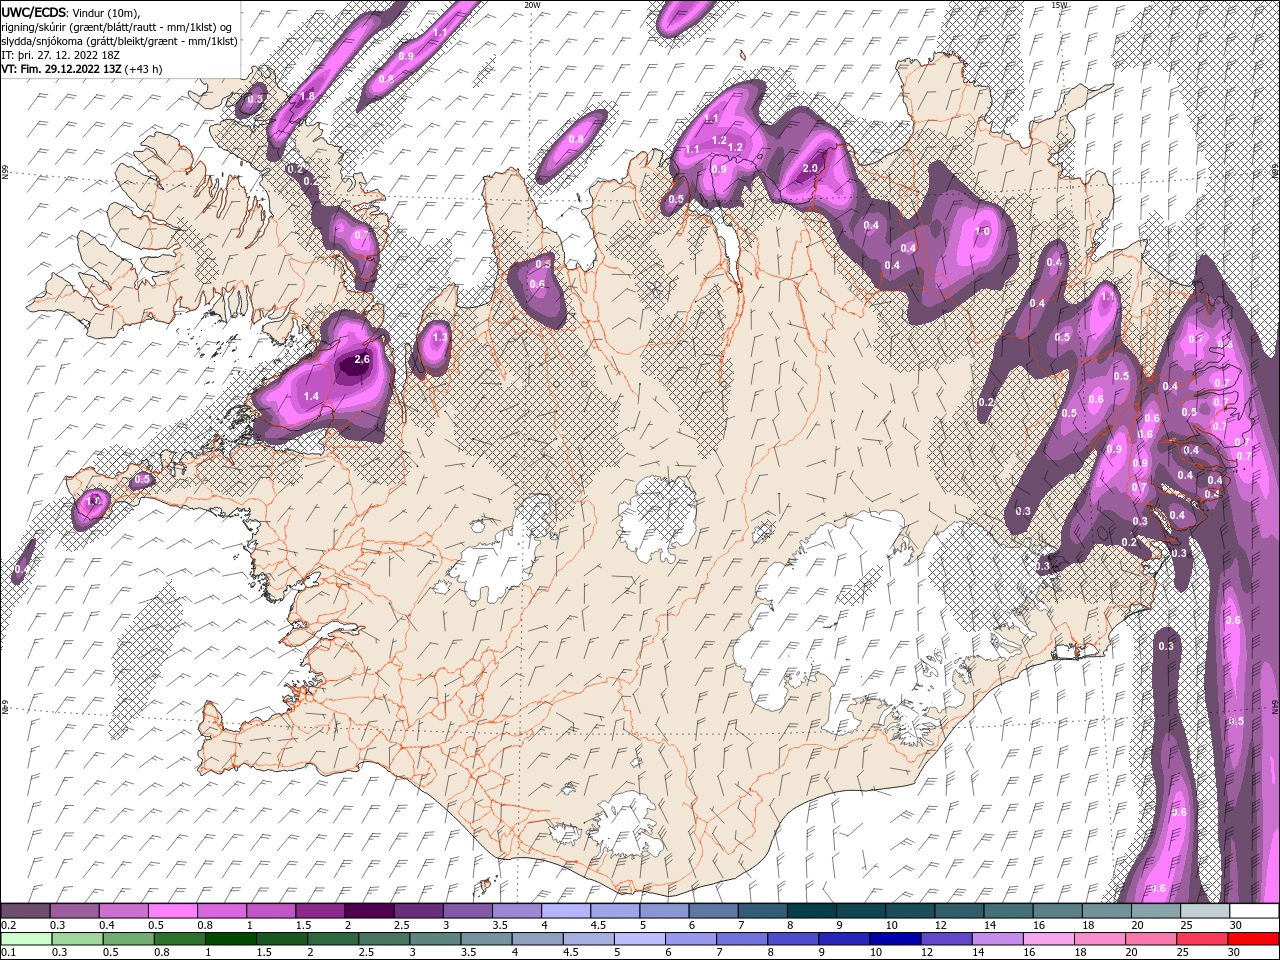The width and height of the screenshot is (1280, 960).
Task: Choose the 0.5 green swatch in rain scale
Action: [129, 939]
